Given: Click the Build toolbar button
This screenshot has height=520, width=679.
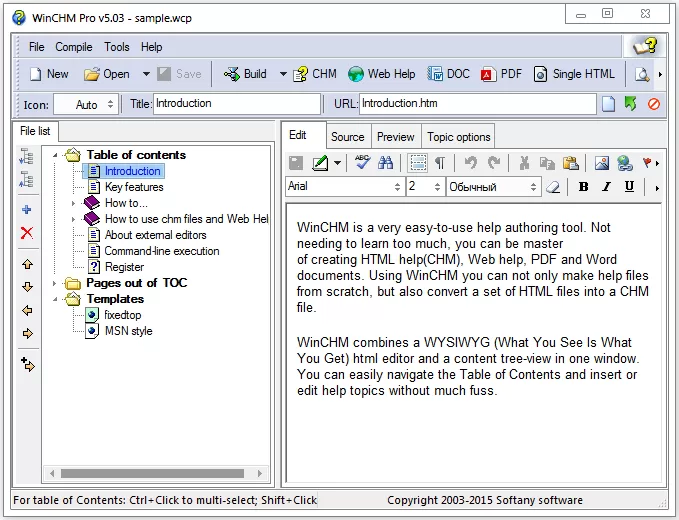Looking at the screenshot, I should pos(245,74).
